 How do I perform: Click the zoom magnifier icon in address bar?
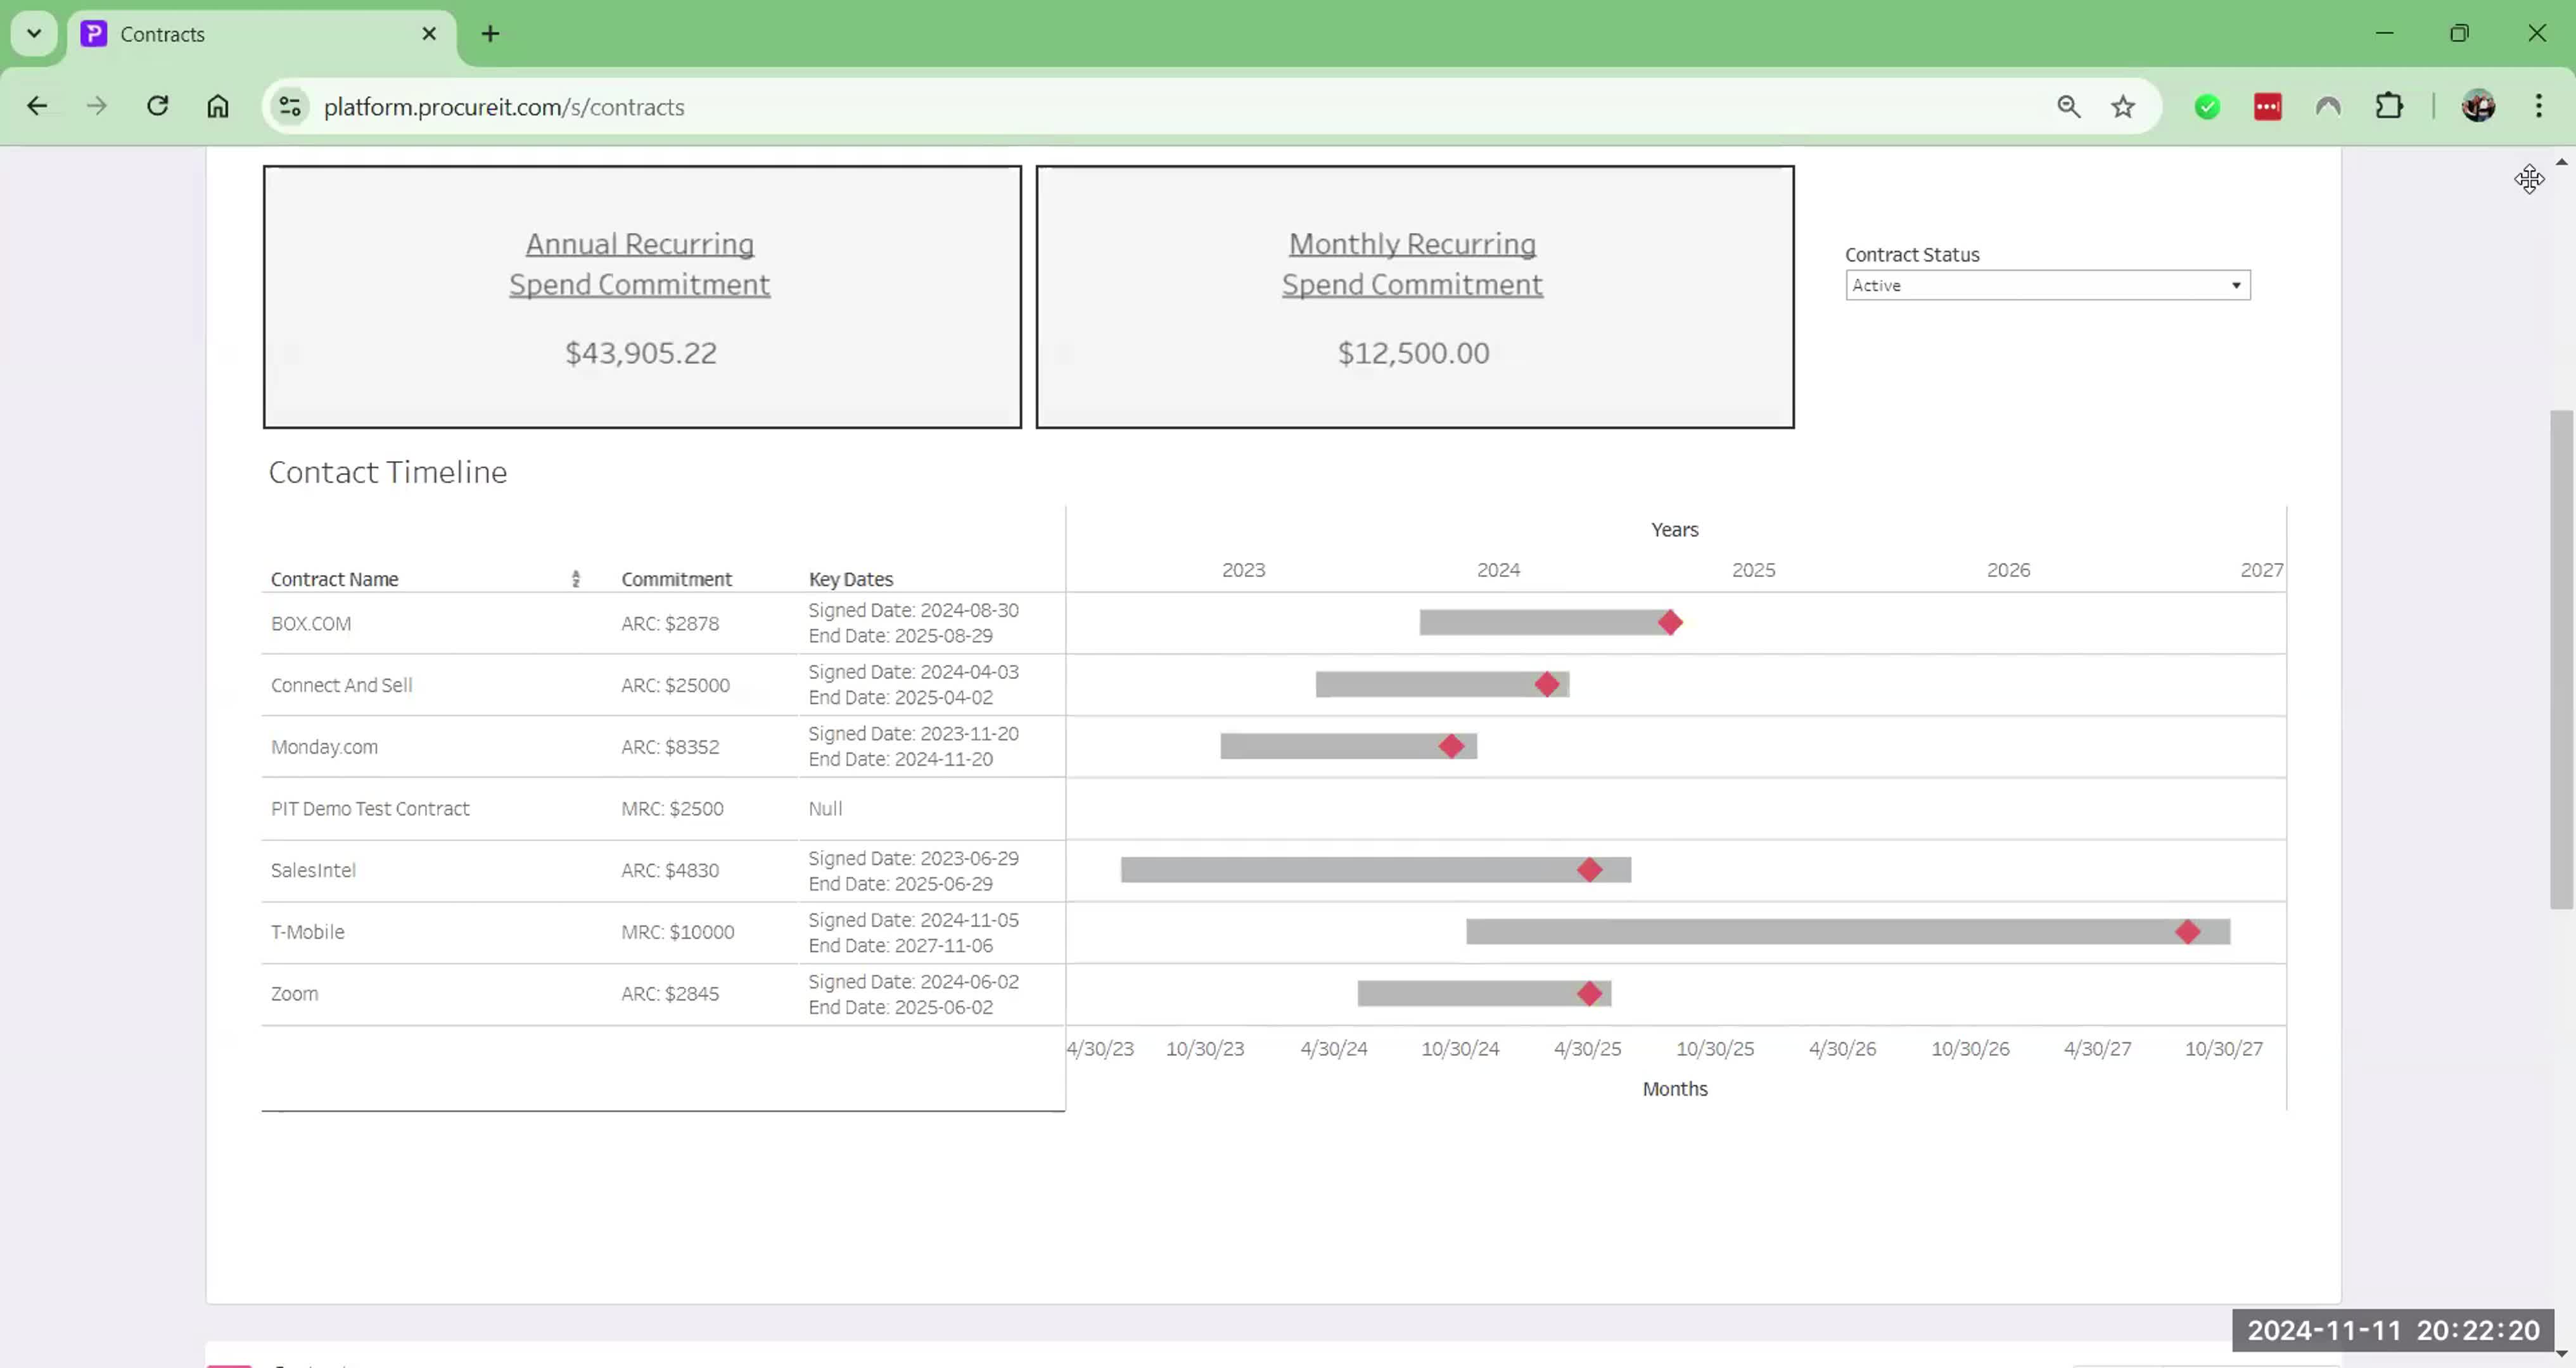point(2068,106)
